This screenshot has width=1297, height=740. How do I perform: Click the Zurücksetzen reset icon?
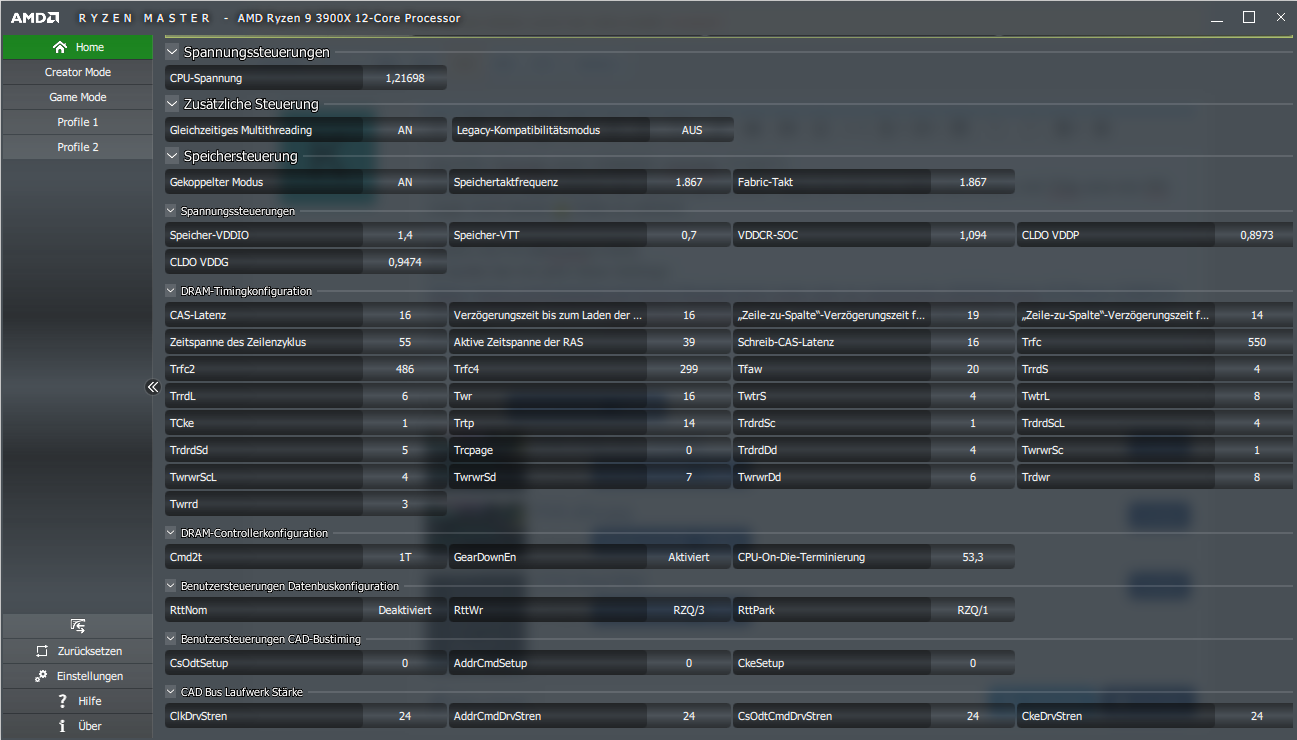pyautogui.click(x=41, y=651)
